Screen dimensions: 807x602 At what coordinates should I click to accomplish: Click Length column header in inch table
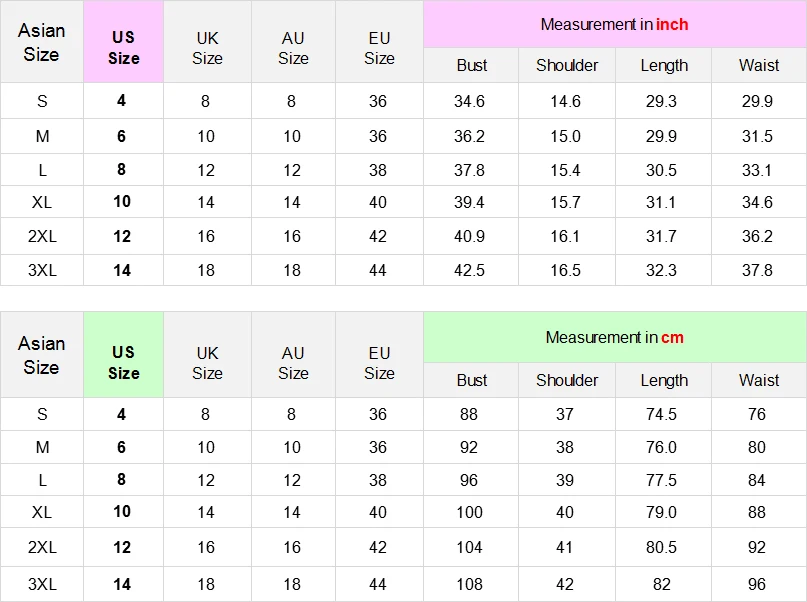[664, 65]
